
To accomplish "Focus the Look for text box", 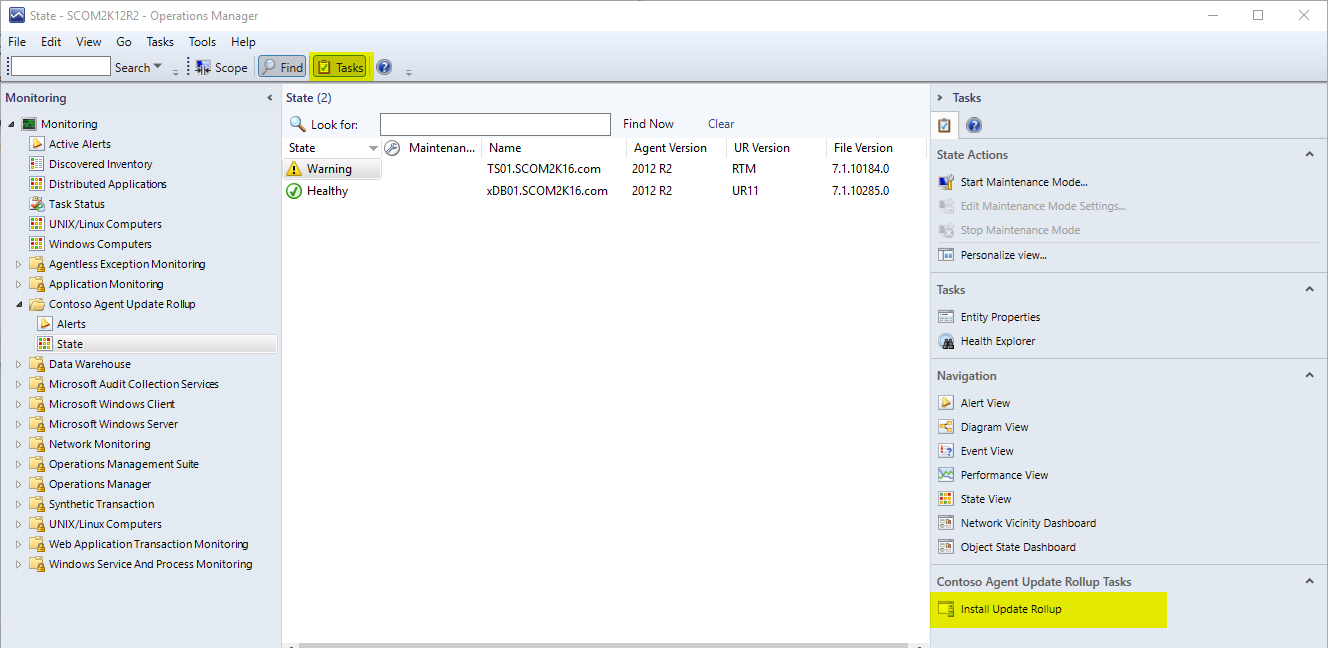I will click(x=495, y=124).
